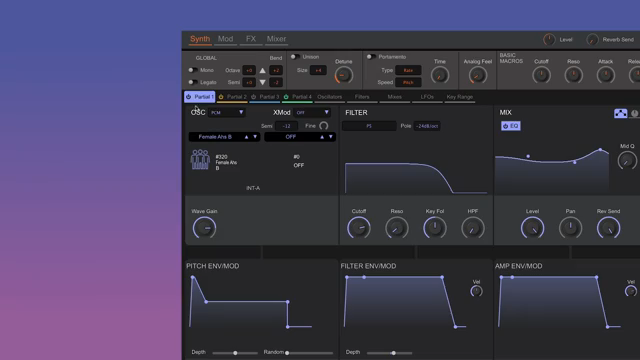Click the Filter Env Depth slider
The width and height of the screenshot is (640, 360).
390,353
